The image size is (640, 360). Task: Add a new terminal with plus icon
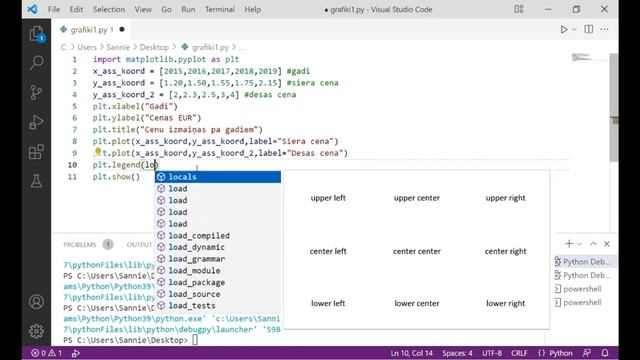pyautogui.click(x=569, y=244)
